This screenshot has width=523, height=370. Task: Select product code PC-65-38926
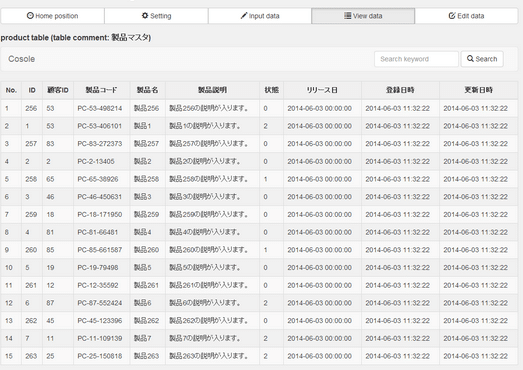(x=98, y=179)
